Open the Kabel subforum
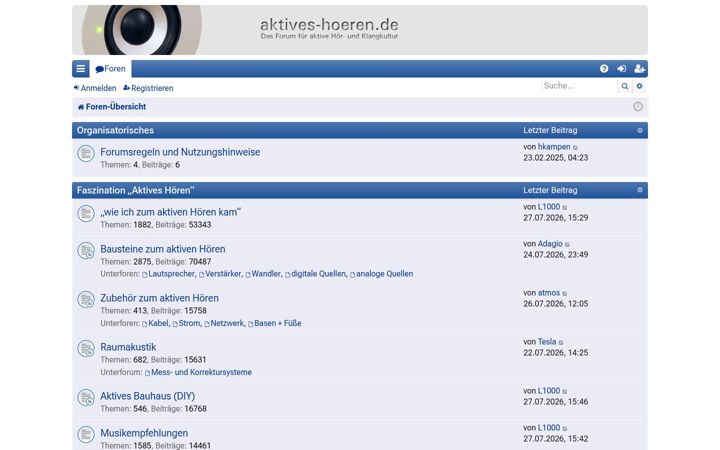The width and height of the screenshot is (720, 450). [158, 323]
